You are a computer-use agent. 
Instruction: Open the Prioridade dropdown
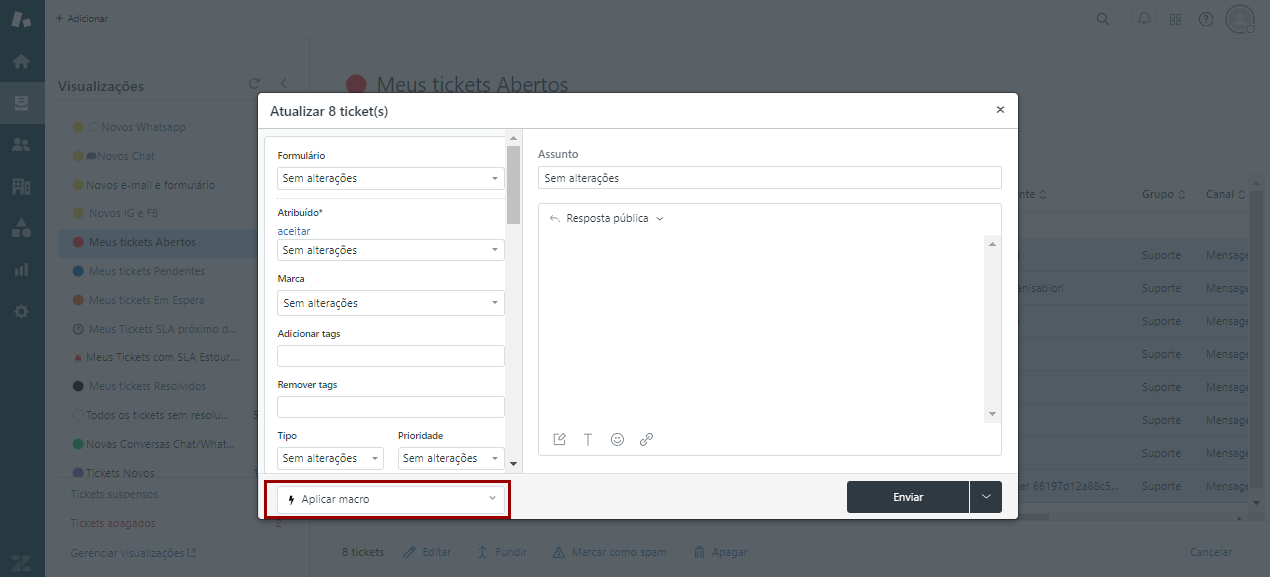(450, 458)
